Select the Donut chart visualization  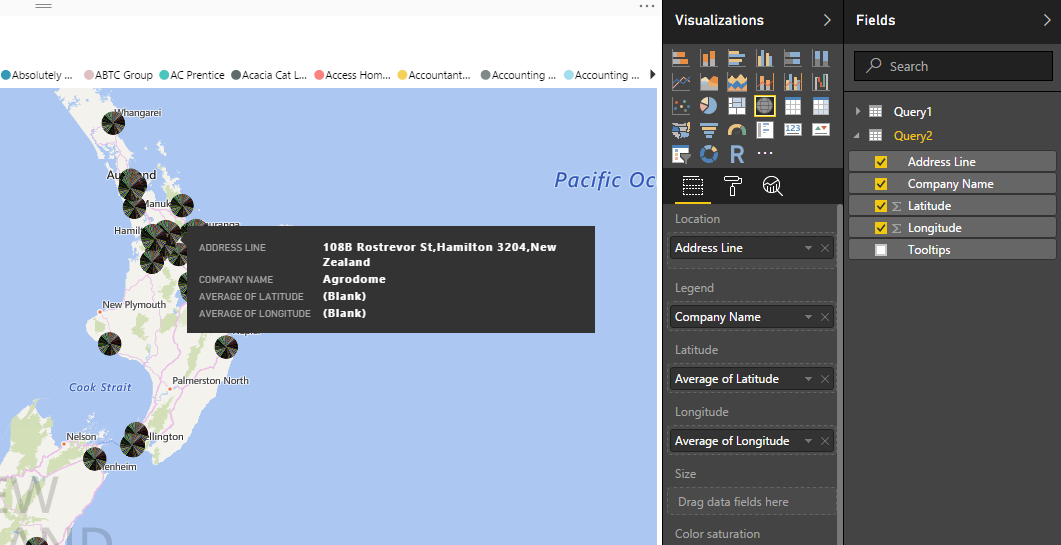click(708, 154)
